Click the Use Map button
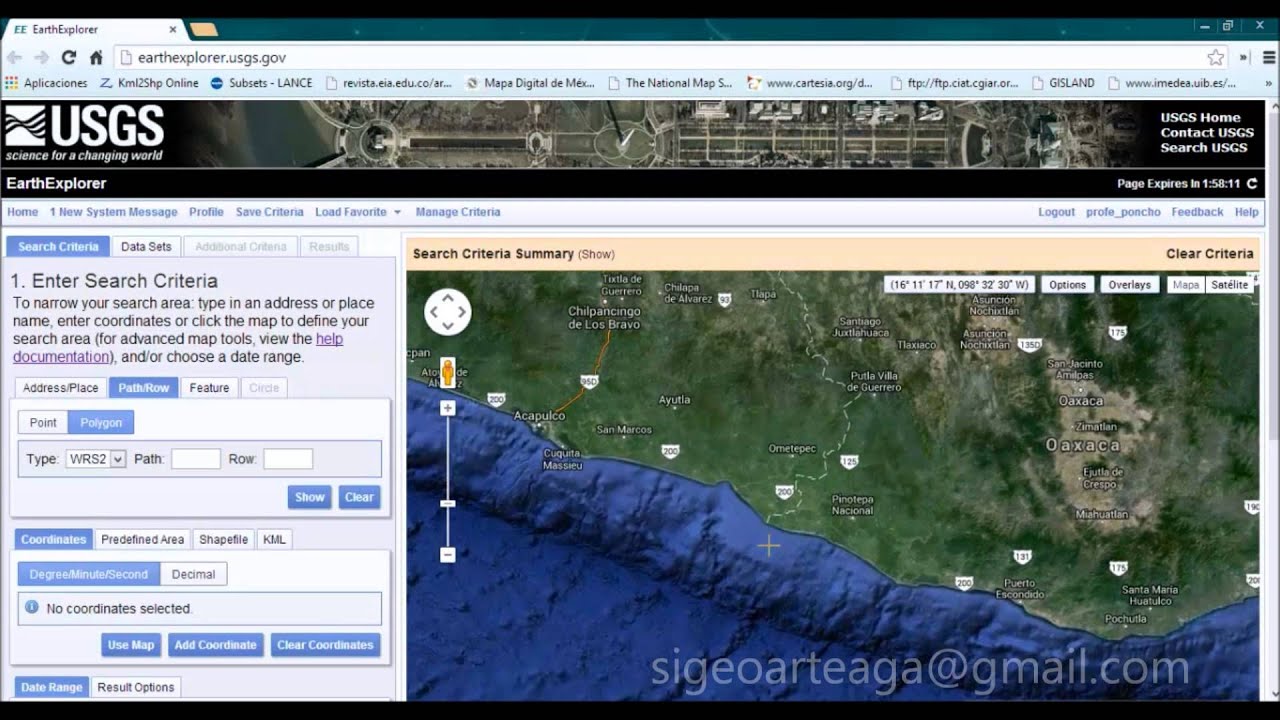Image resolution: width=1280 pixels, height=720 pixels. click(131, 645)
